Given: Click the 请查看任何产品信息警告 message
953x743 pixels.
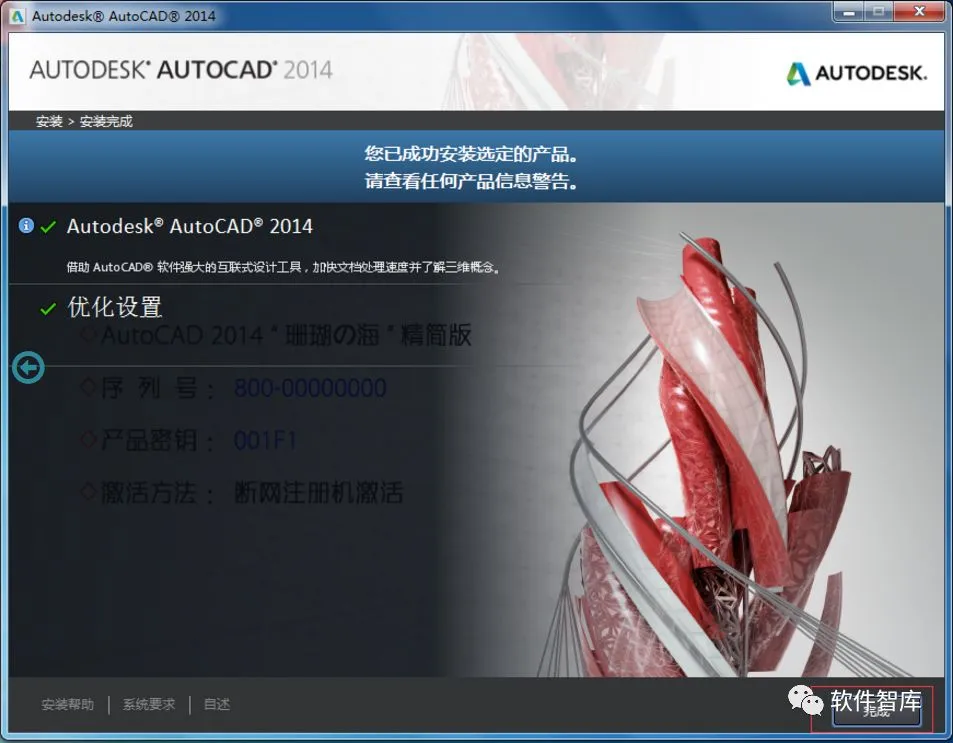Looking at the screenshot, I should (x=471, y=181).
